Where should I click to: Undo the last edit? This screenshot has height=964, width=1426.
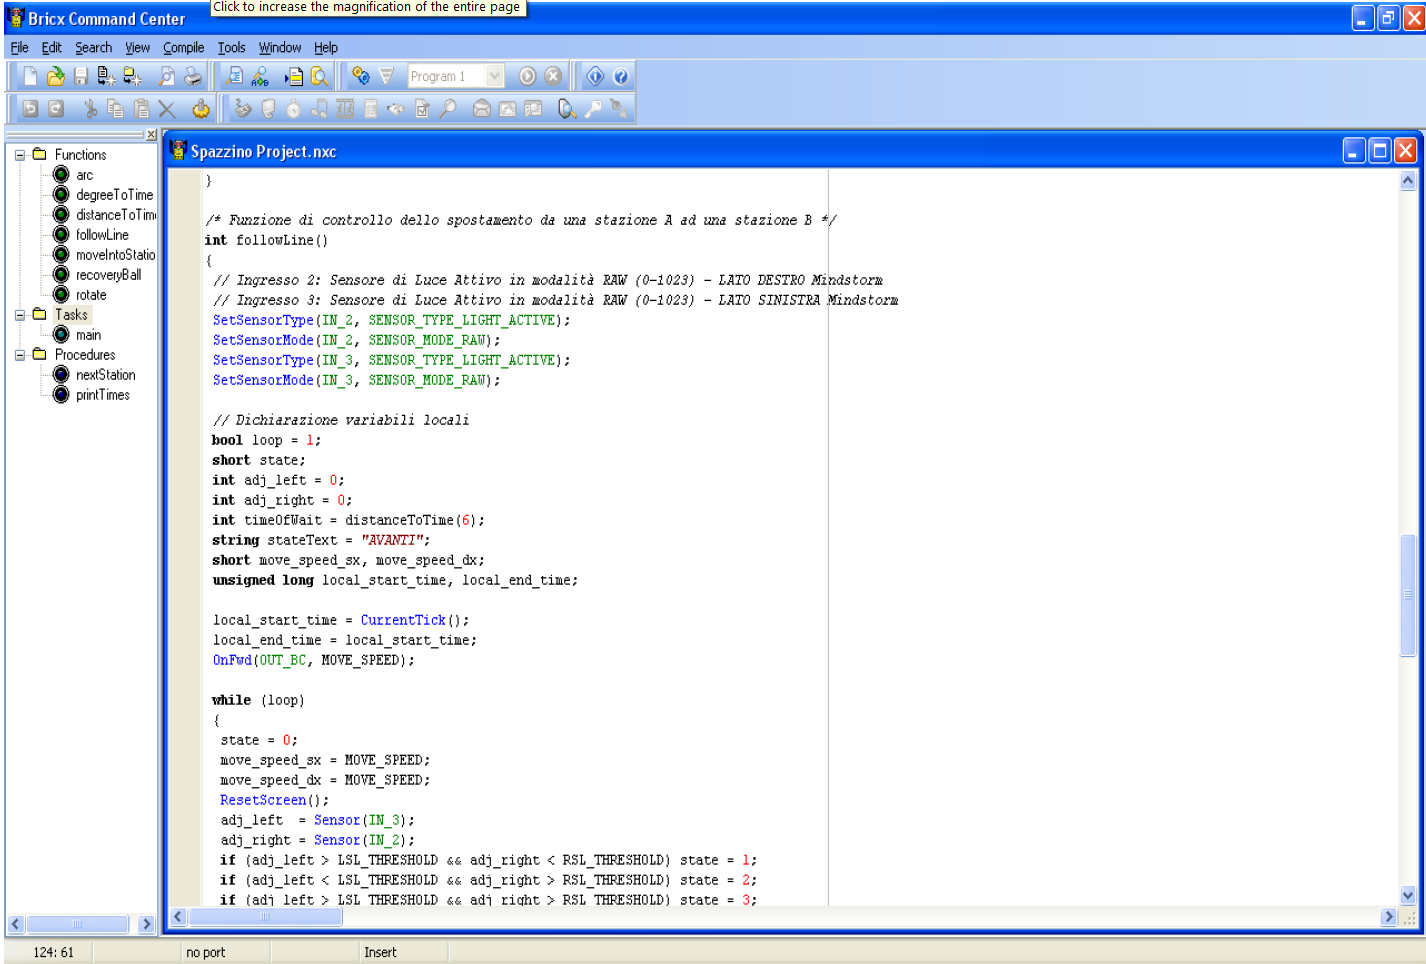[30, 109]
